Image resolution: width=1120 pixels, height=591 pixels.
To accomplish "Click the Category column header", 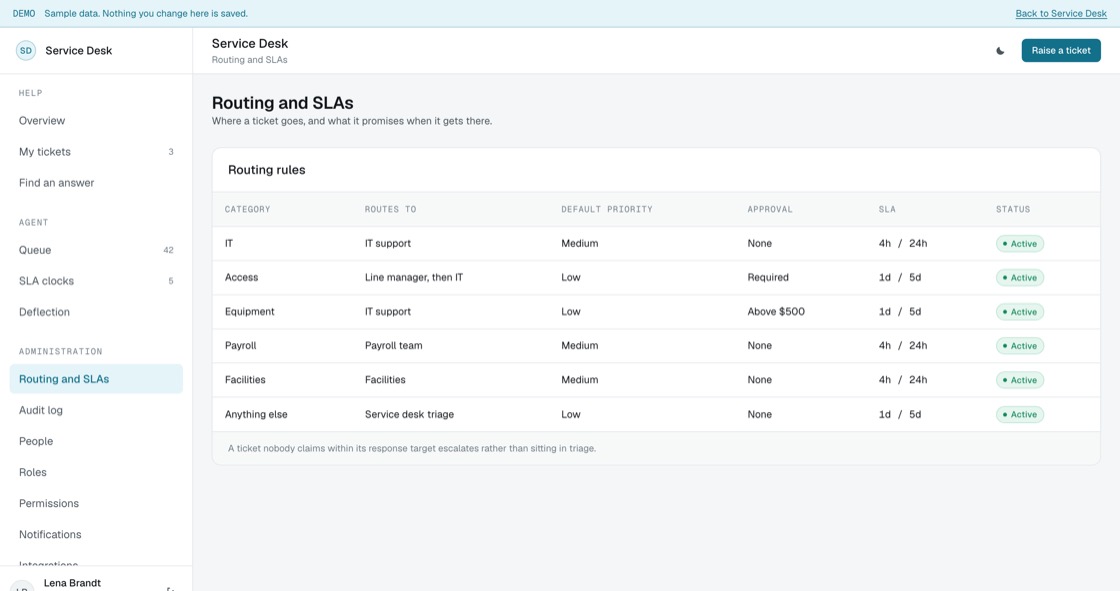I will coord(247,209).
